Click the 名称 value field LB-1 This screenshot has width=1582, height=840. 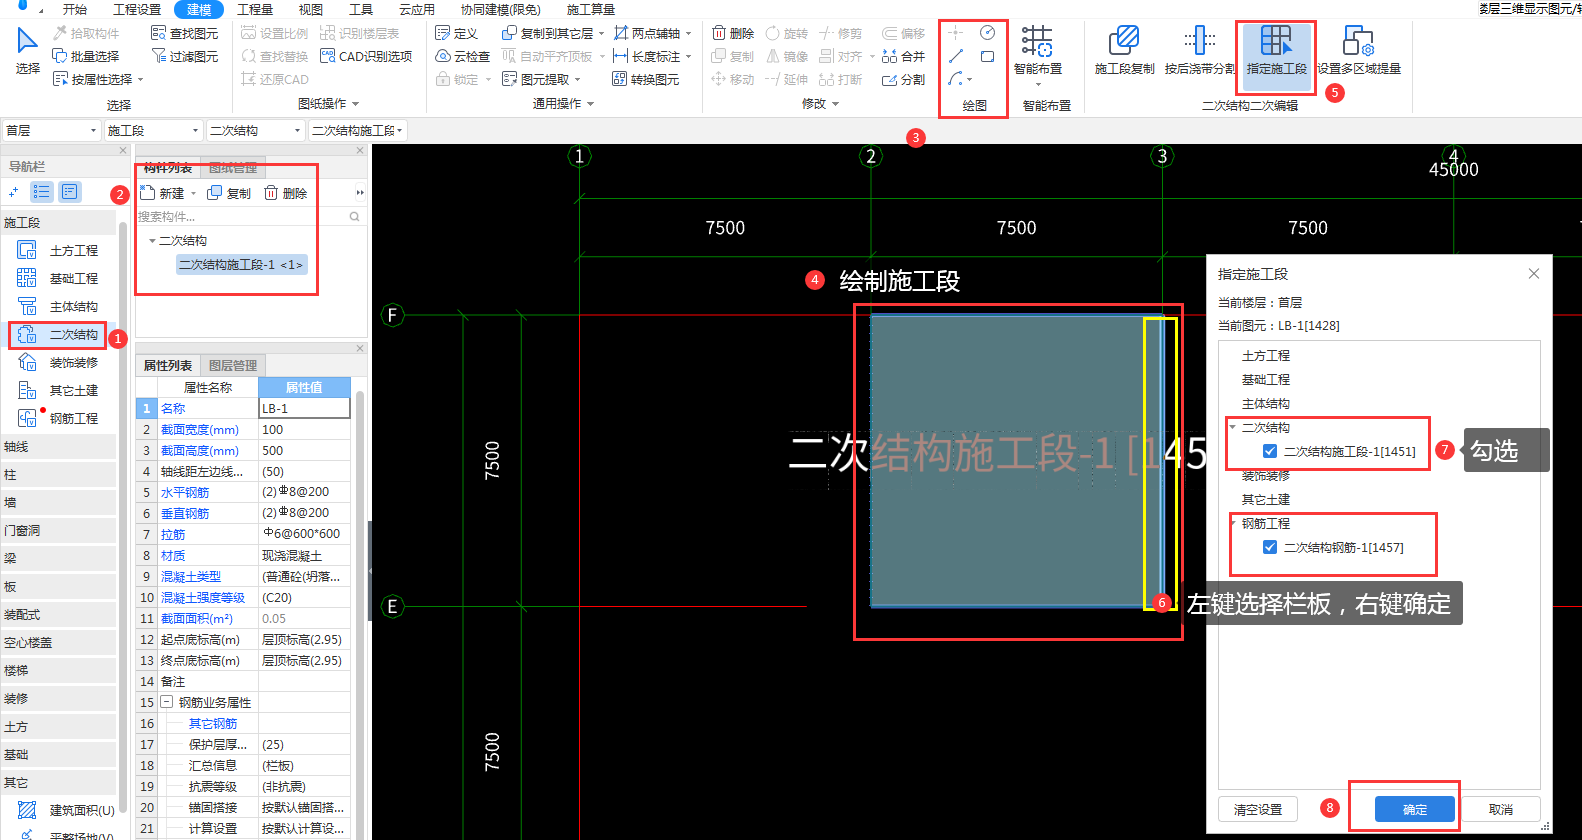(304, 409)
